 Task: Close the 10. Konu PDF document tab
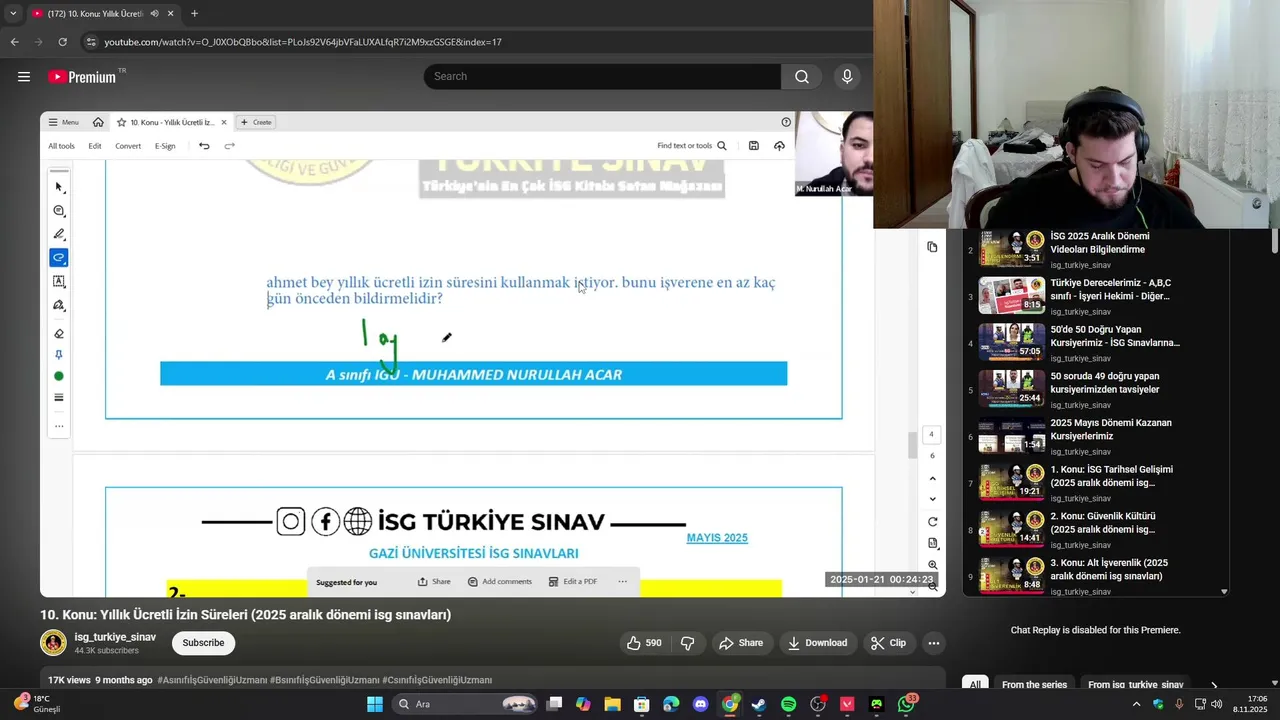224,122
